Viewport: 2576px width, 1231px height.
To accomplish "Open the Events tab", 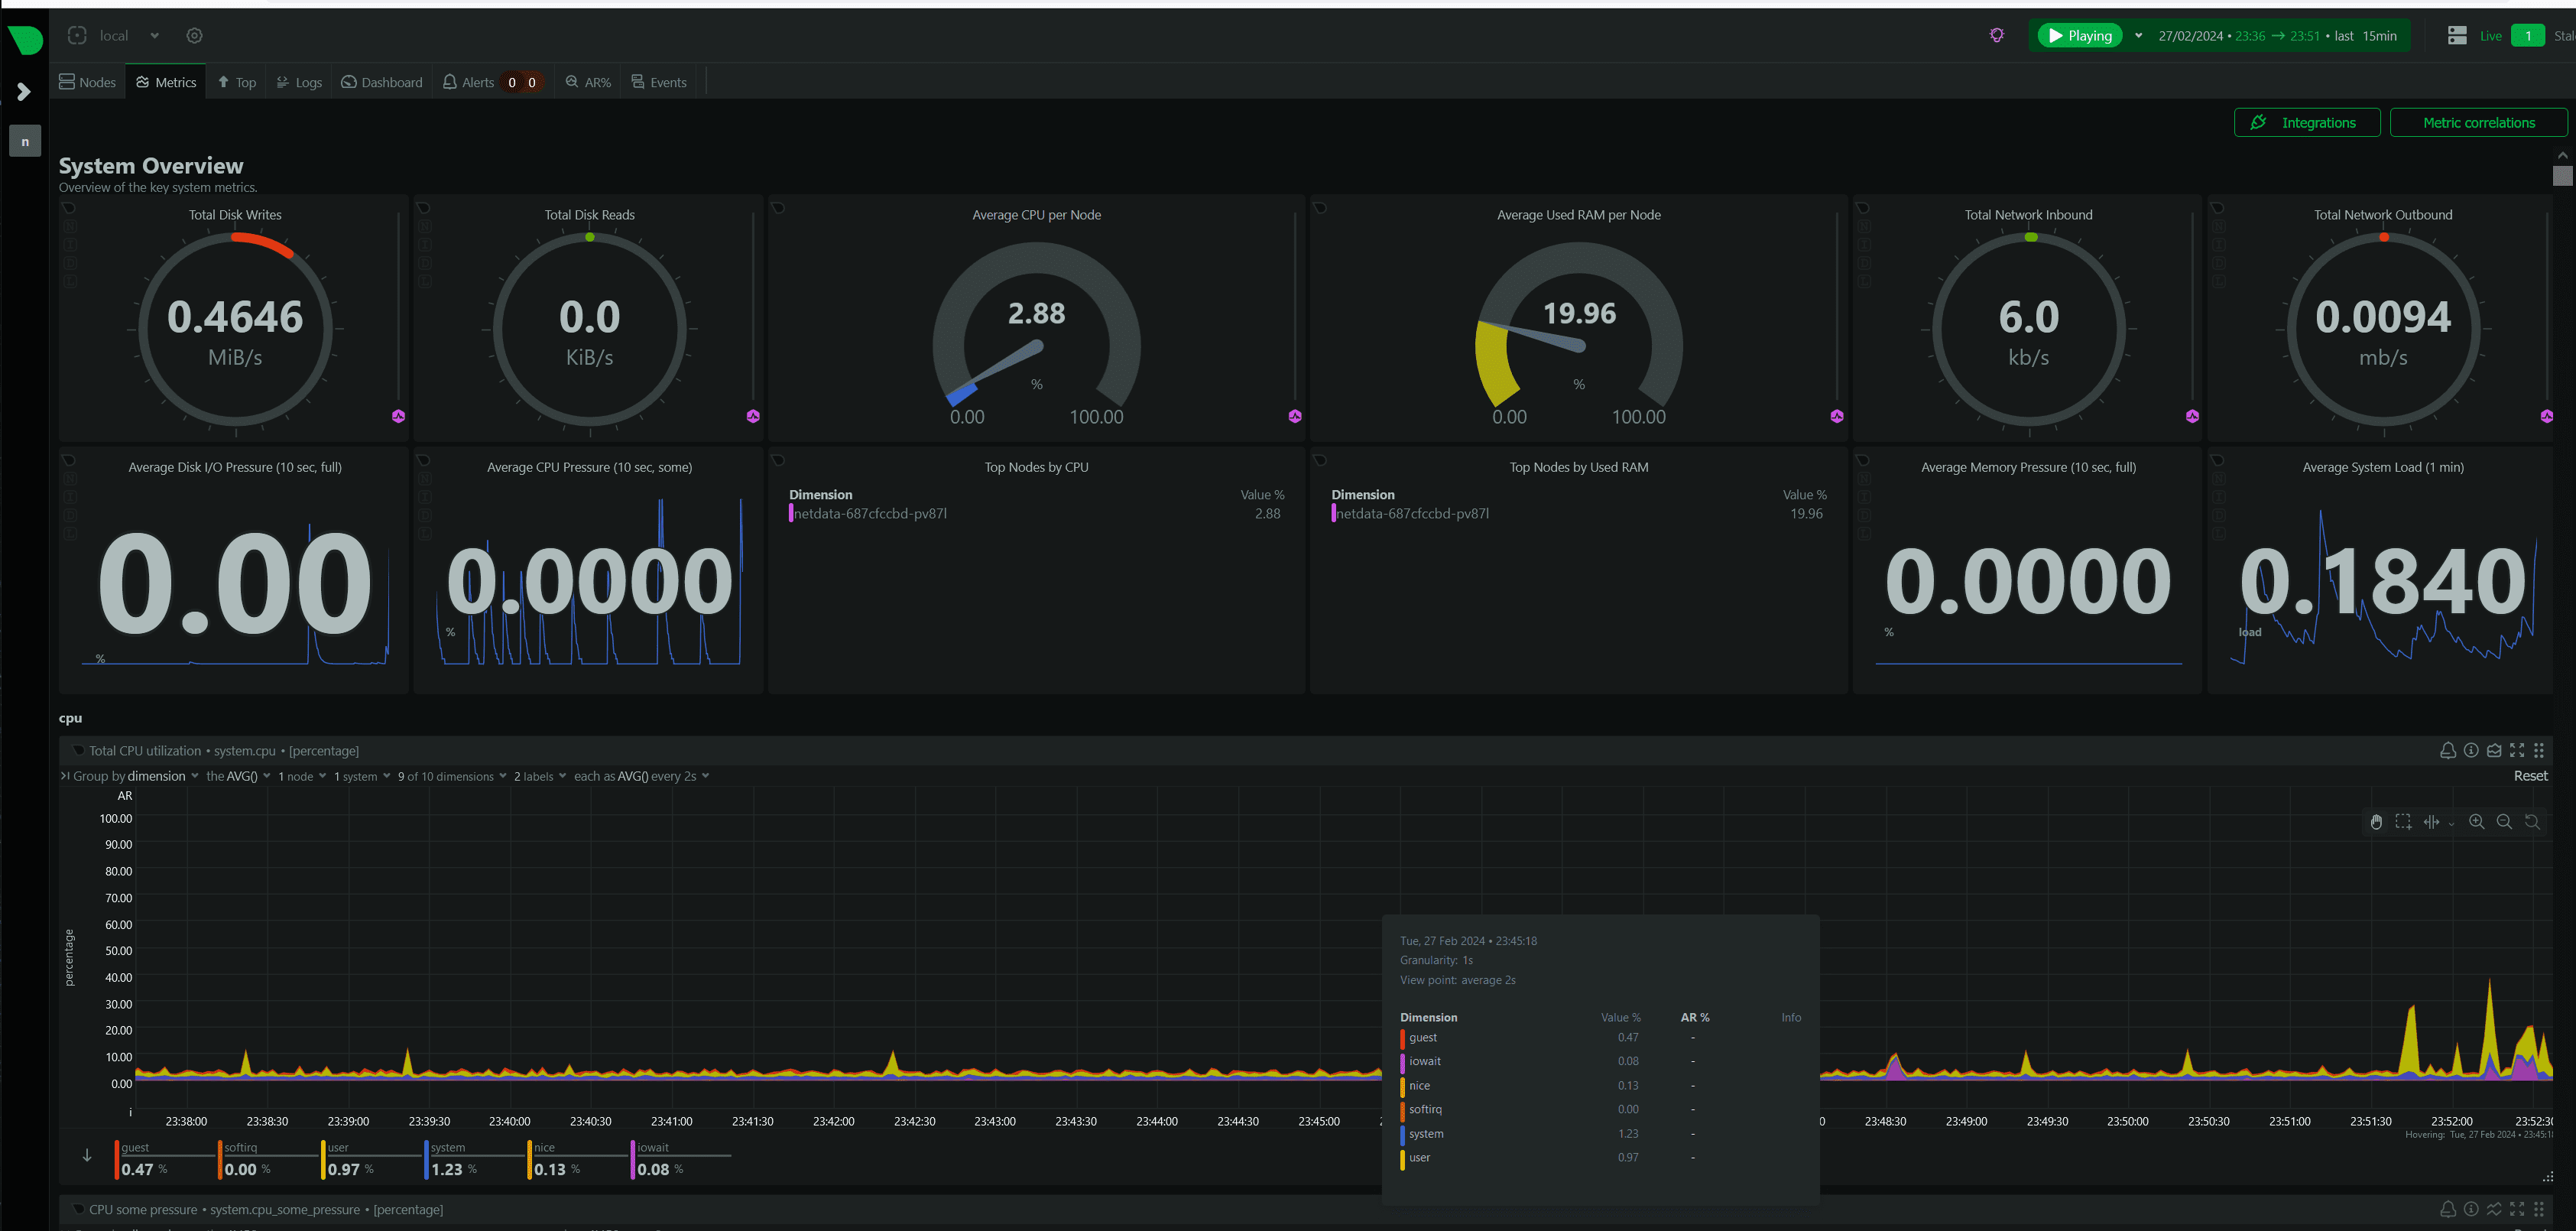I will [x=659, y=82].
